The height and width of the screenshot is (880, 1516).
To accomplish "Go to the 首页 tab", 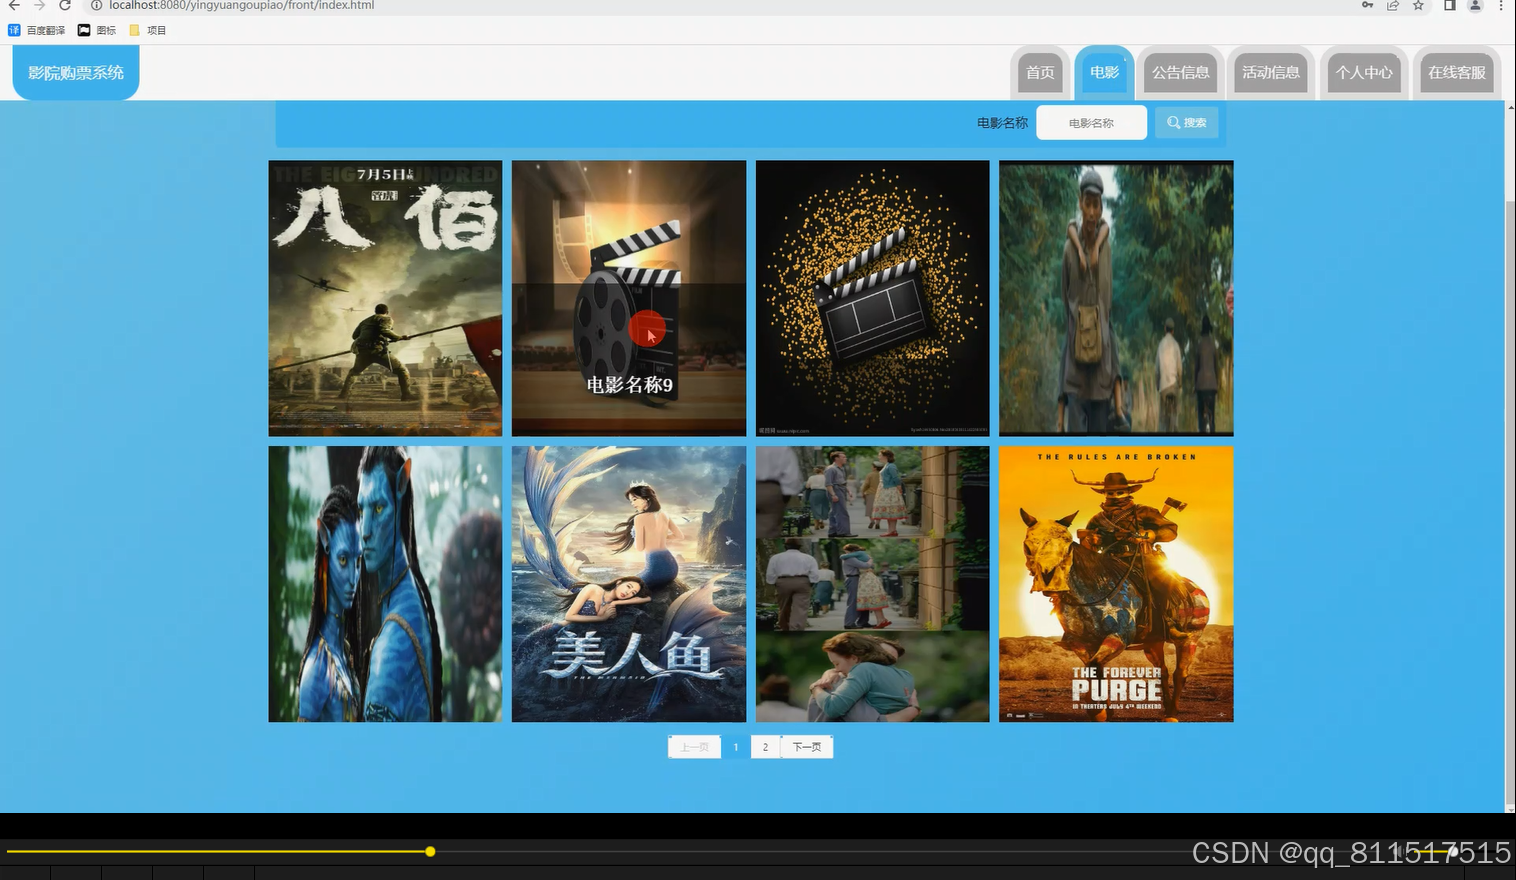I will pyautogui.click(x=1040, y=72).
